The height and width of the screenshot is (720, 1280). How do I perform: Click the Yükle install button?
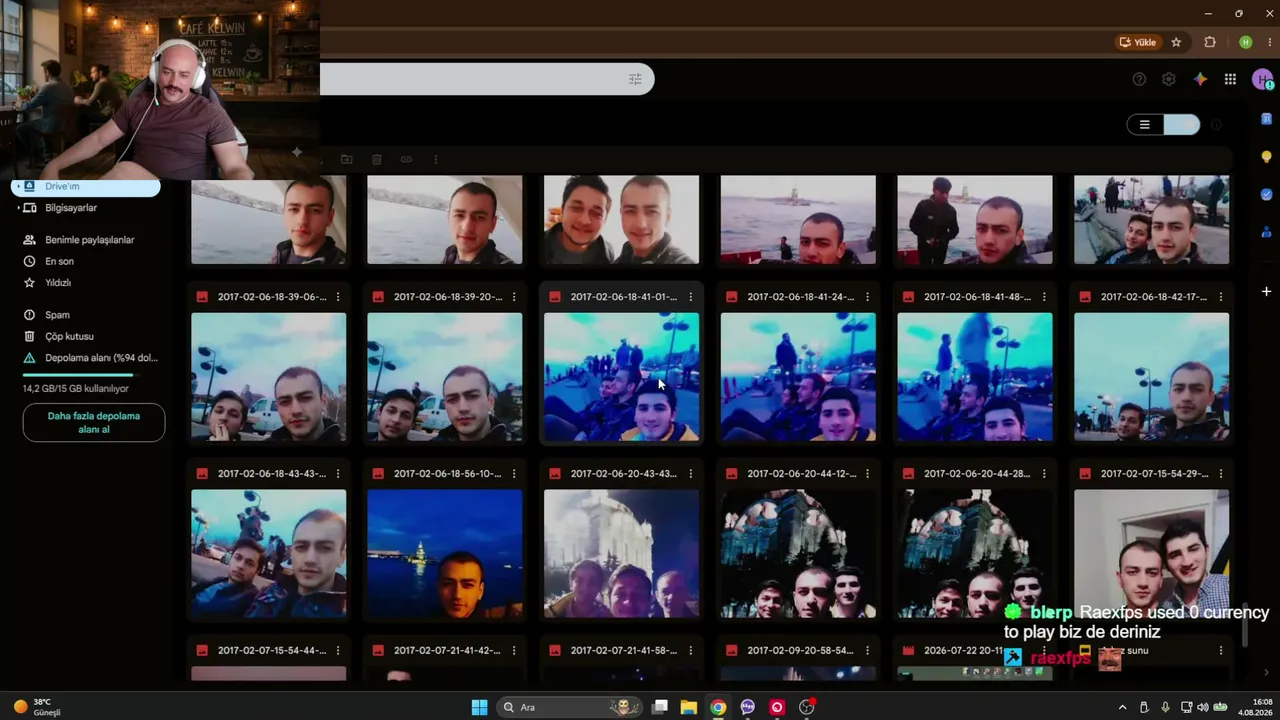click(1138, 42)
